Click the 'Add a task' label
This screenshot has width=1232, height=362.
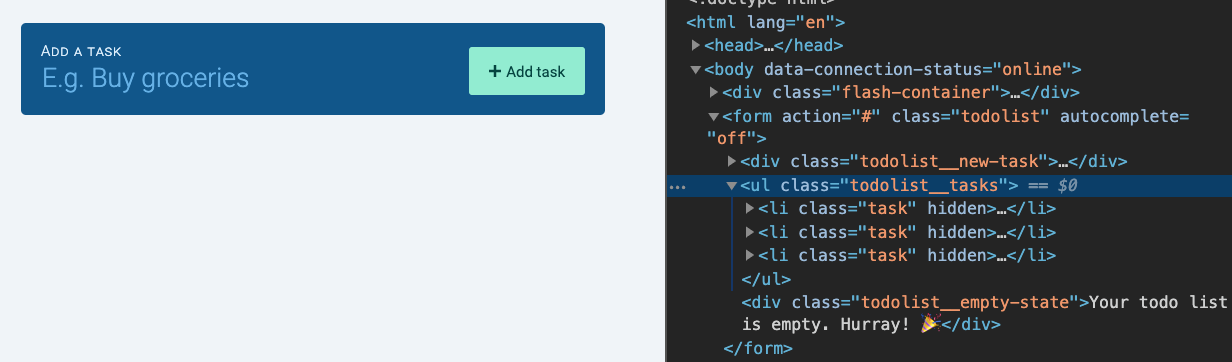tap(82, 50)
